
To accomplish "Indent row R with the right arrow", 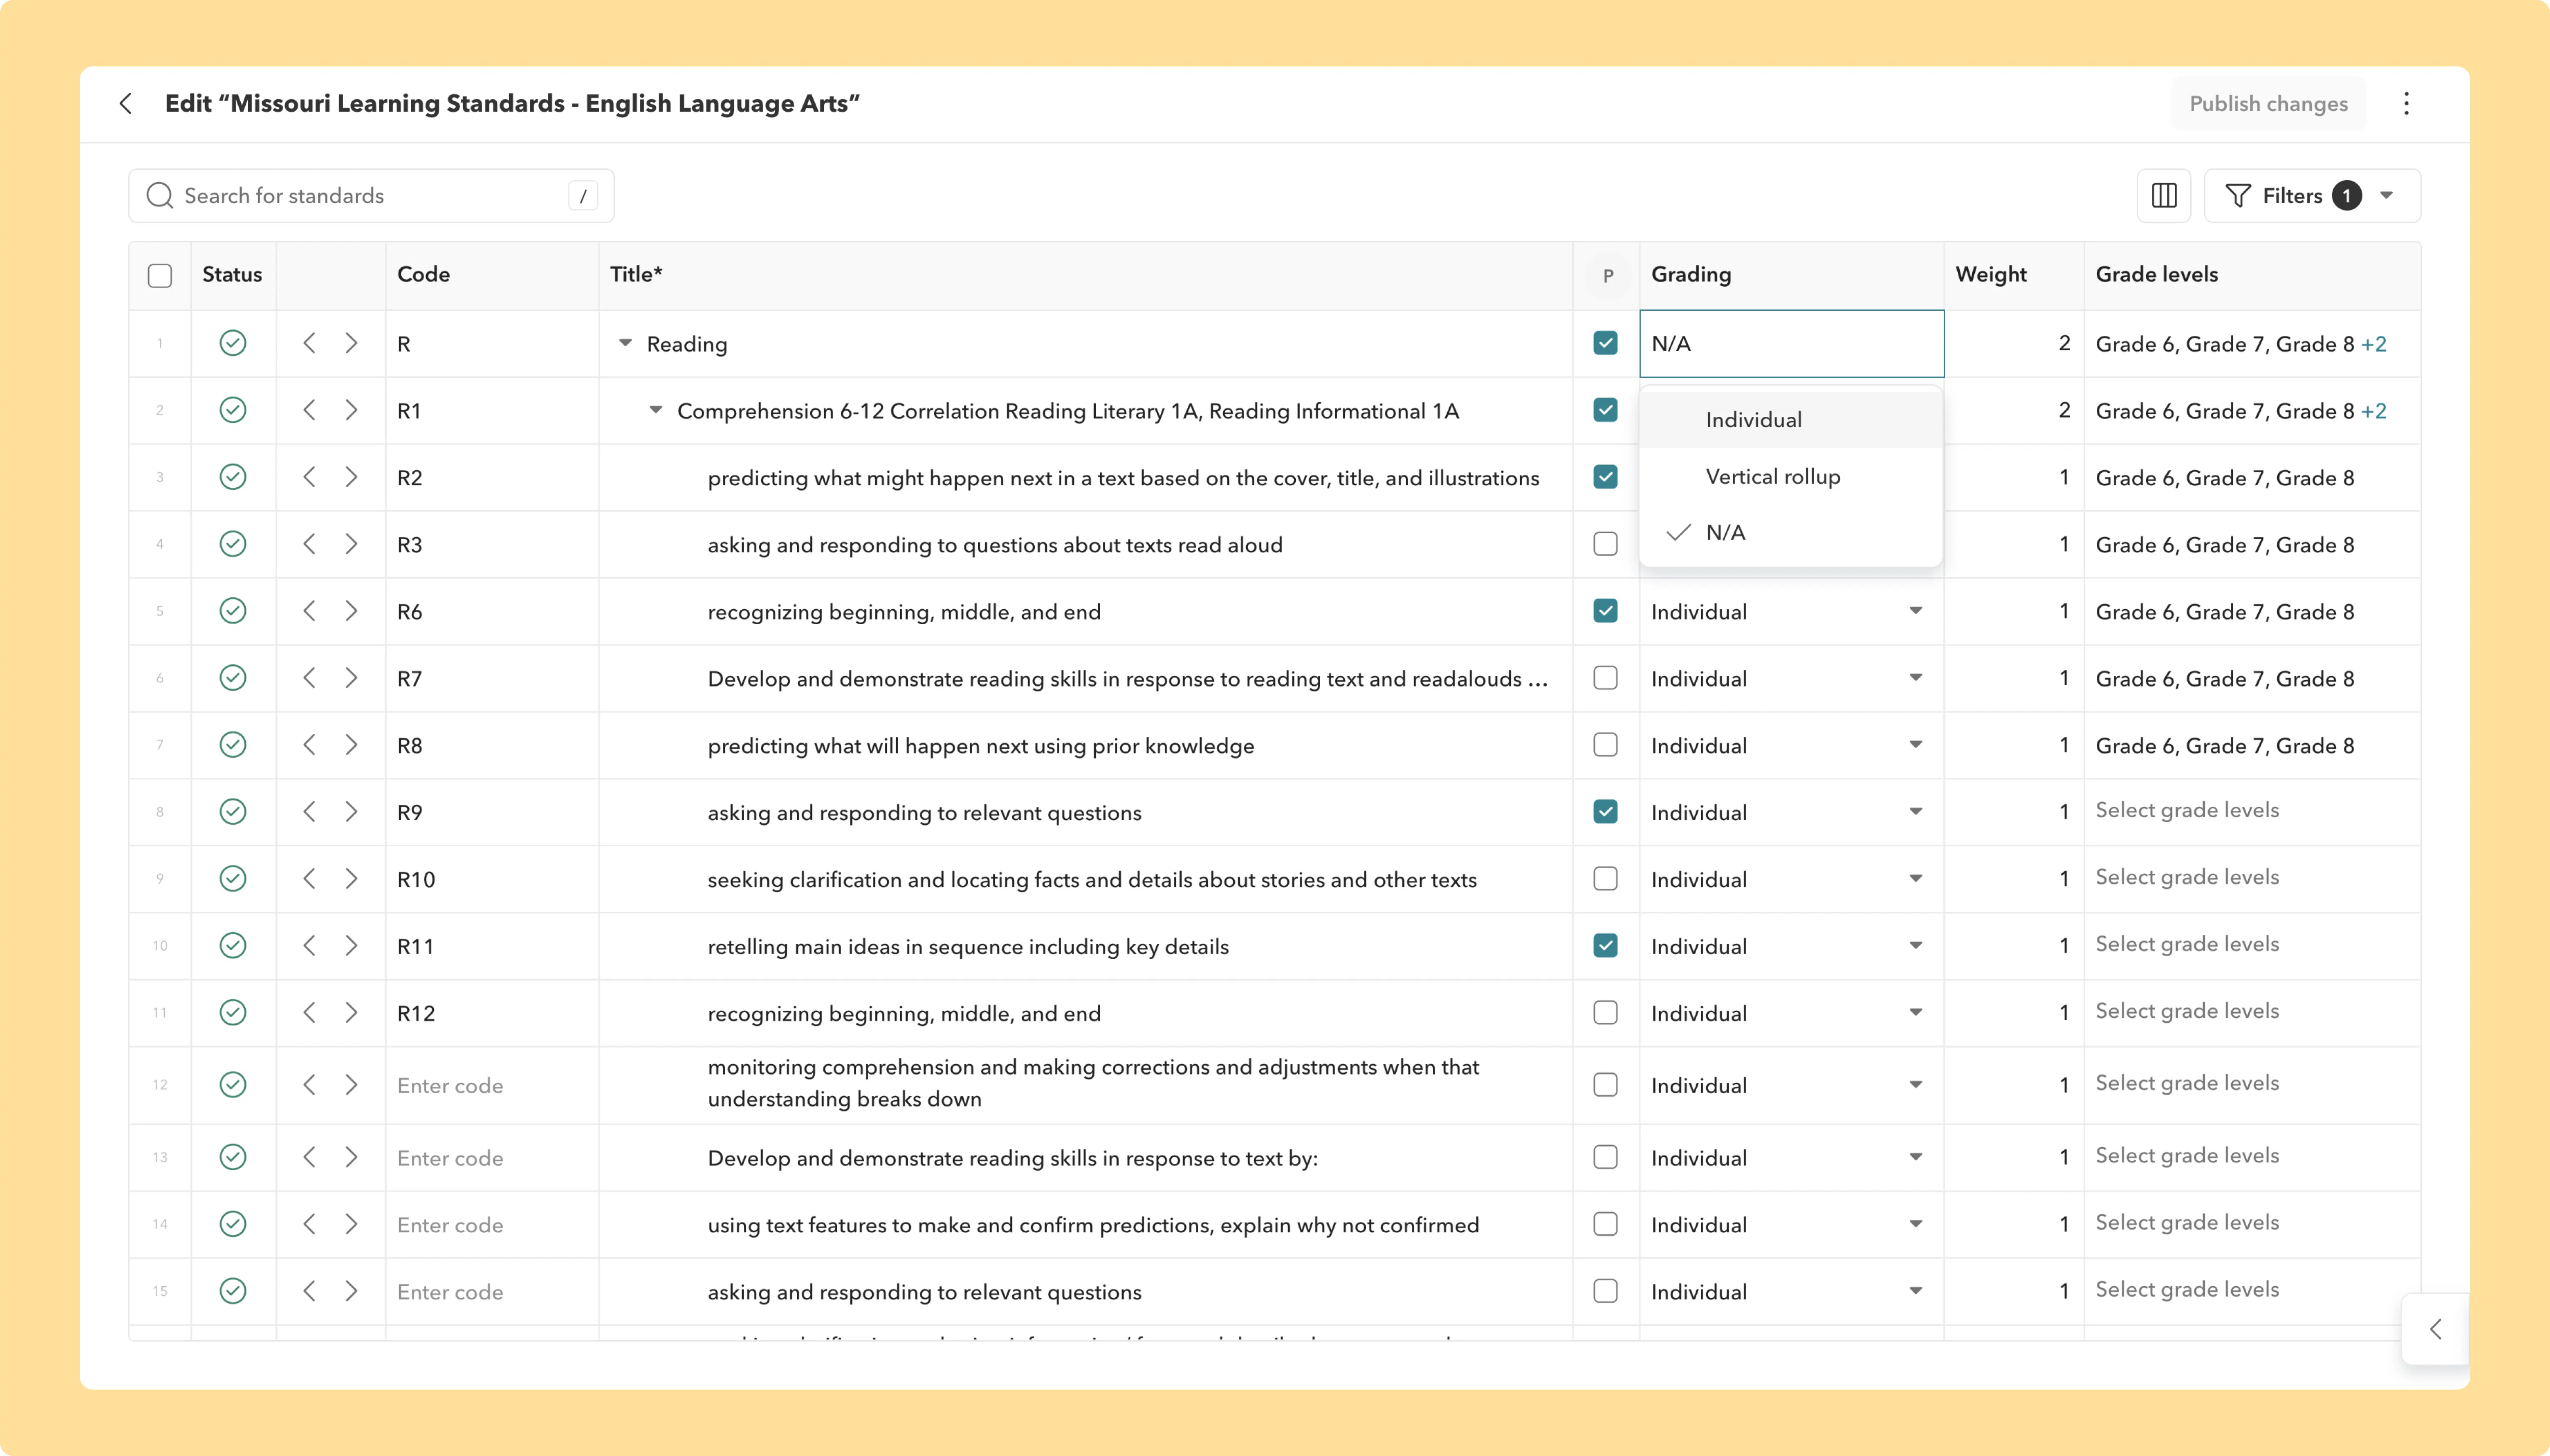I will [351, 343].
